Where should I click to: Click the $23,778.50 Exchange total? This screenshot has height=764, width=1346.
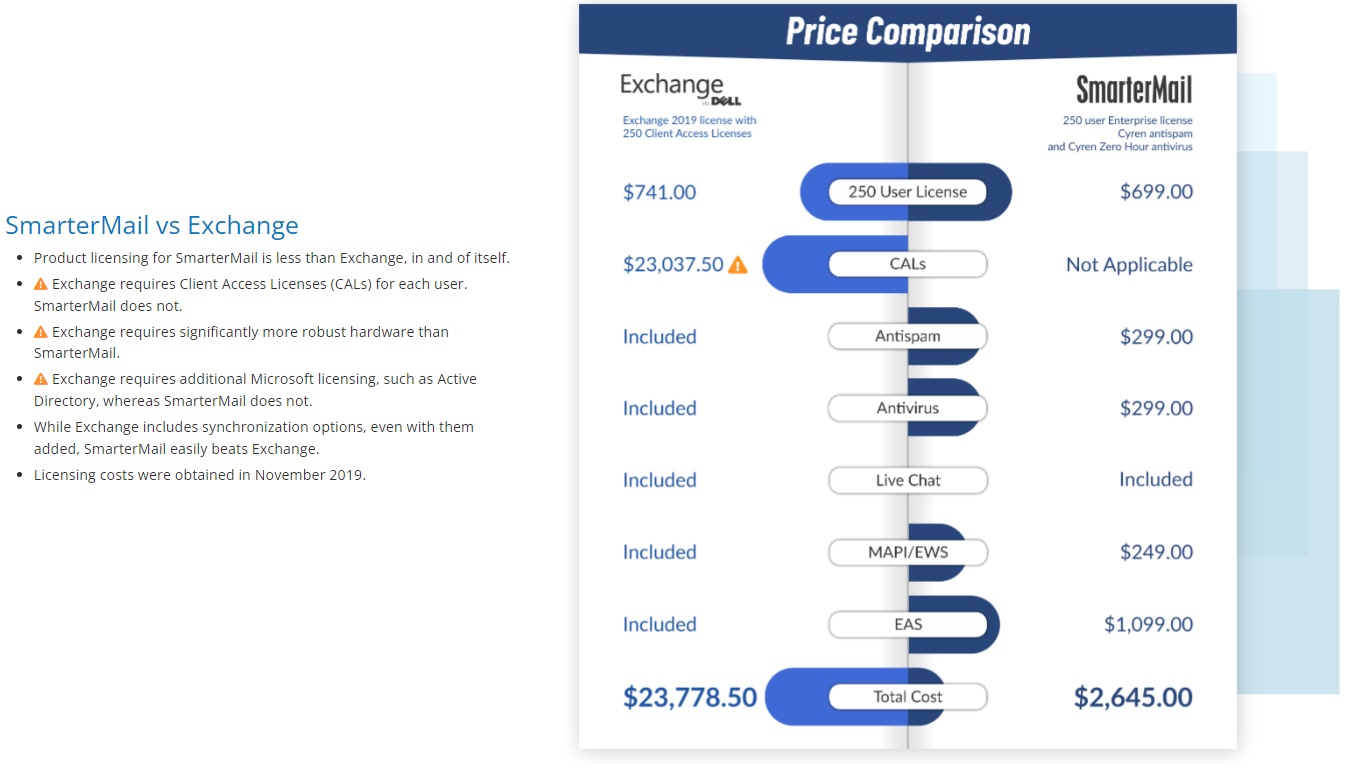(x=690, y=697)
